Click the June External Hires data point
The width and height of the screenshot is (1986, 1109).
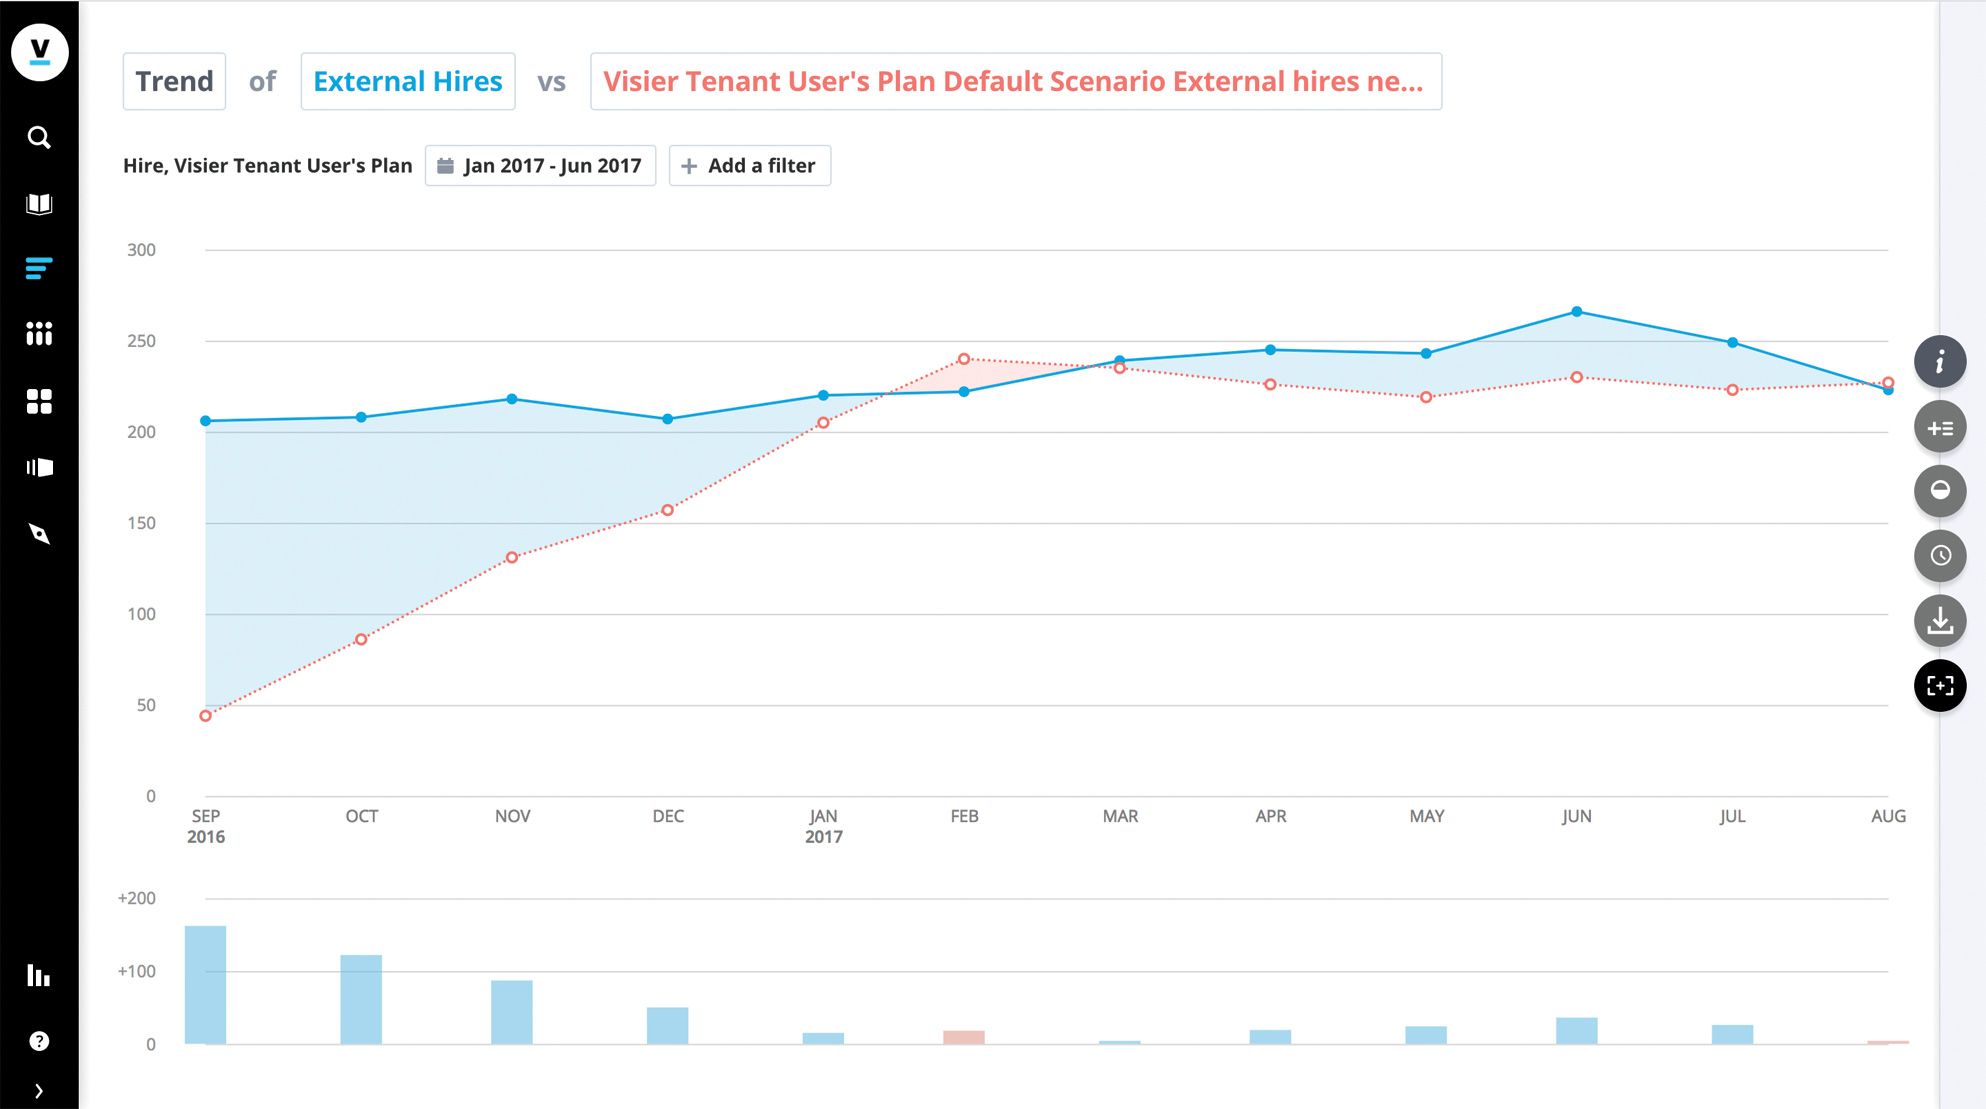pyautogui.click(x=1577, y=312)
